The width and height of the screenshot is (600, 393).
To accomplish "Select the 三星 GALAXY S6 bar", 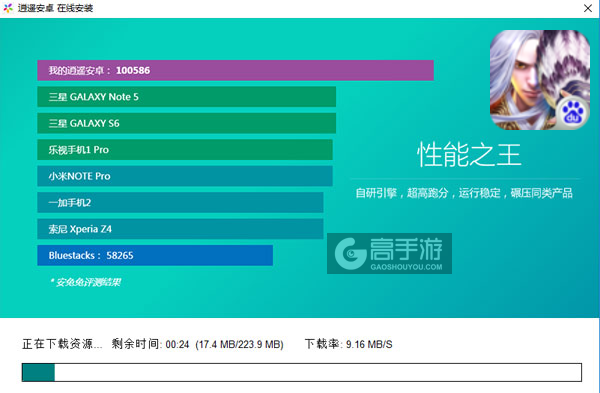I will pyautogui.click(x=186, y=123).
